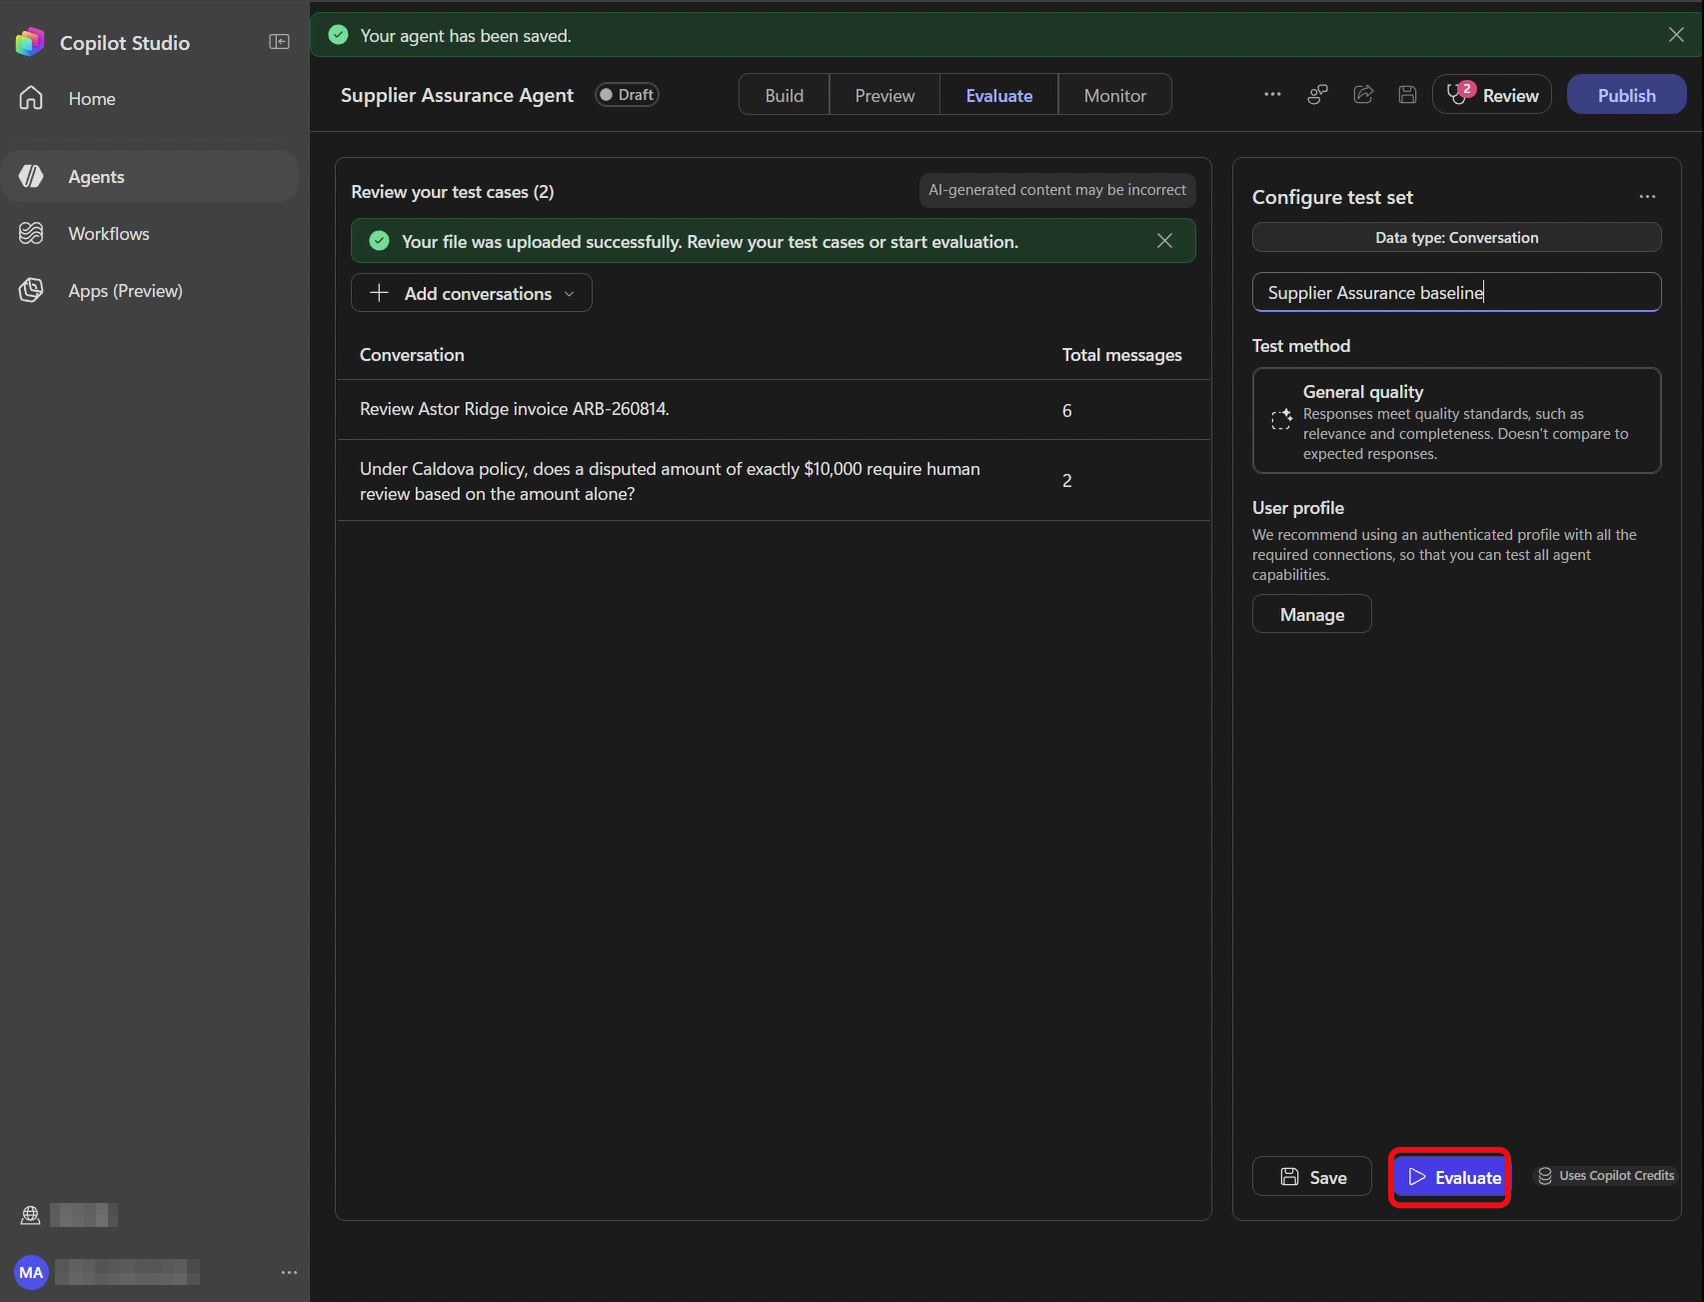Click the Uses Copilot Credits label
Viewport: 1704px width, 1302px height.
click(1605, 1176)
